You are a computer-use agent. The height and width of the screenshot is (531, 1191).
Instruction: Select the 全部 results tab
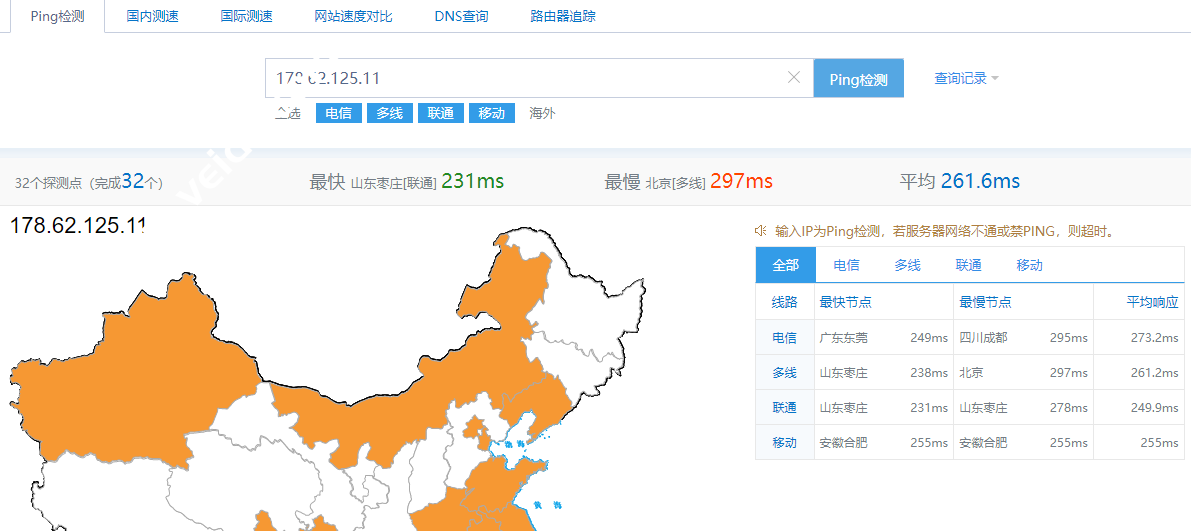coord(785,265)
